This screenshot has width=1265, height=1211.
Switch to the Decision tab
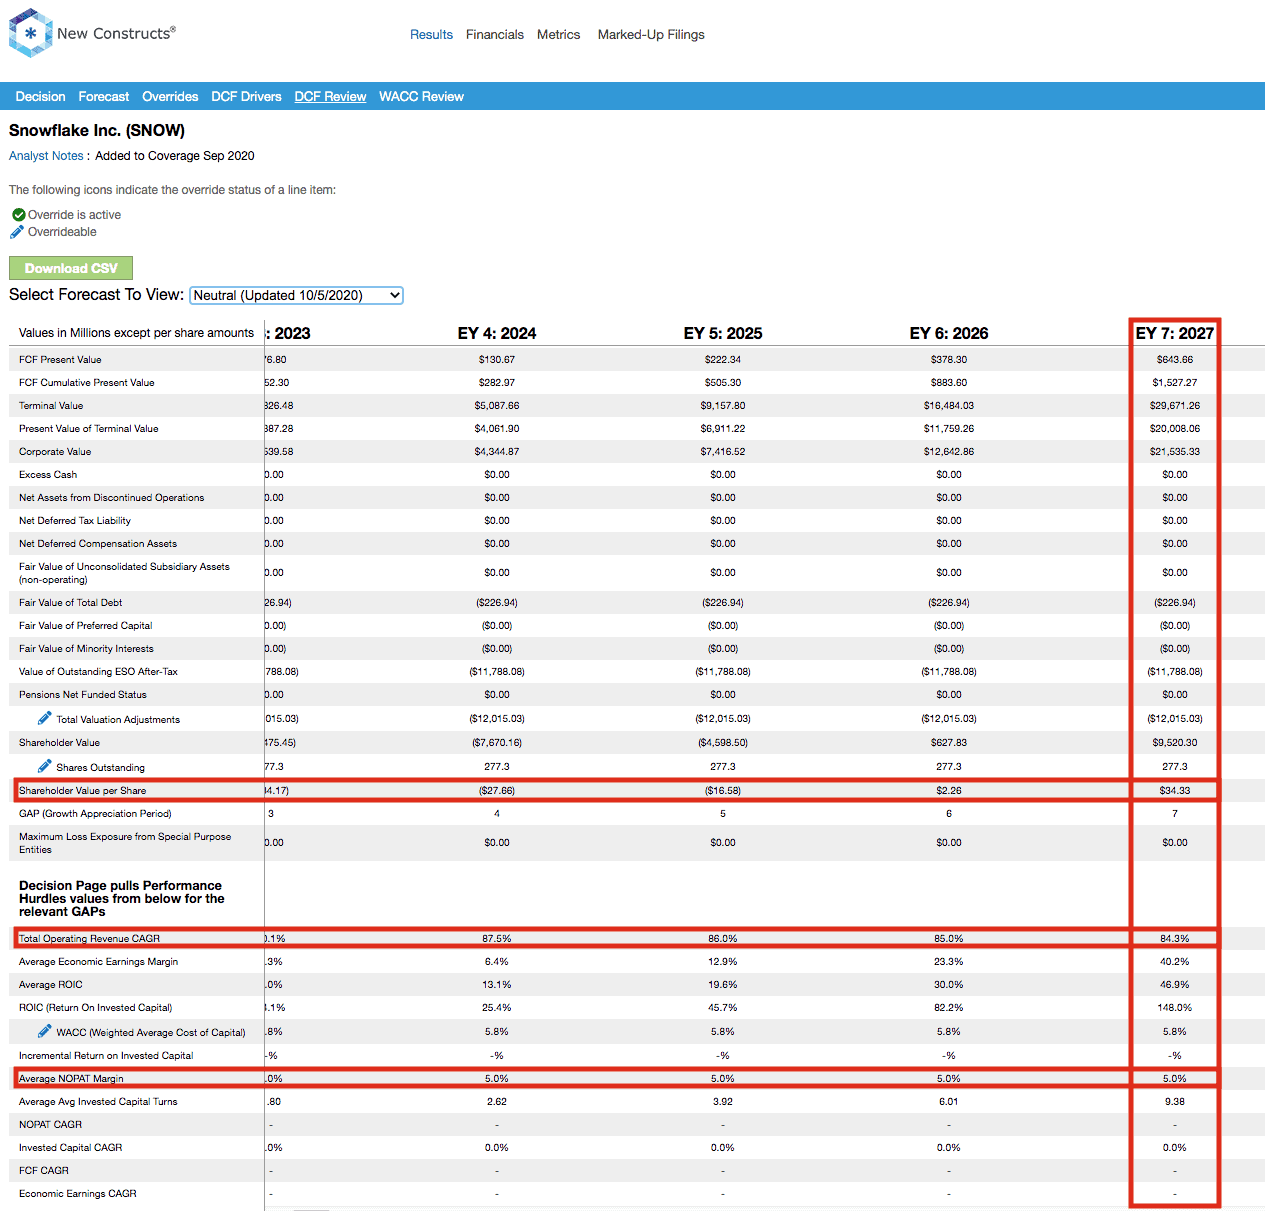click(40, 97)
